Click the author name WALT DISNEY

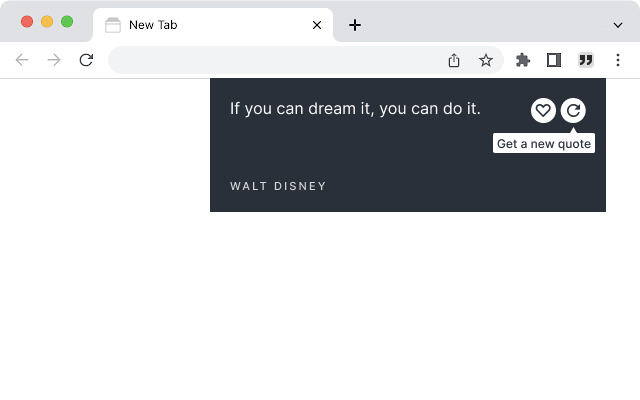pos(278,186)
